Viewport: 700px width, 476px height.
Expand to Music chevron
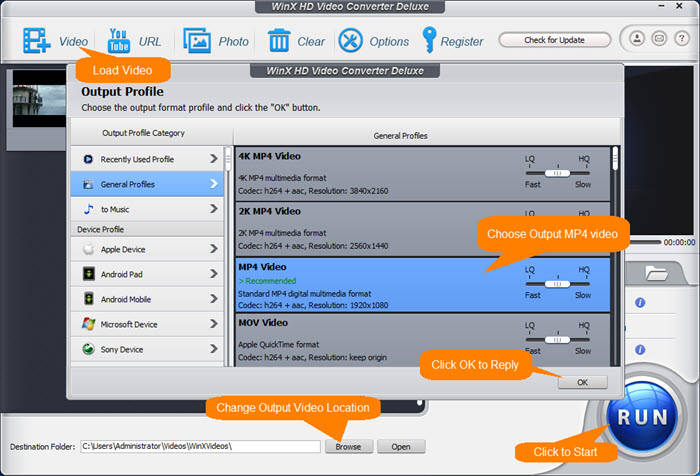pyautogui.click(x=214, y=209)
